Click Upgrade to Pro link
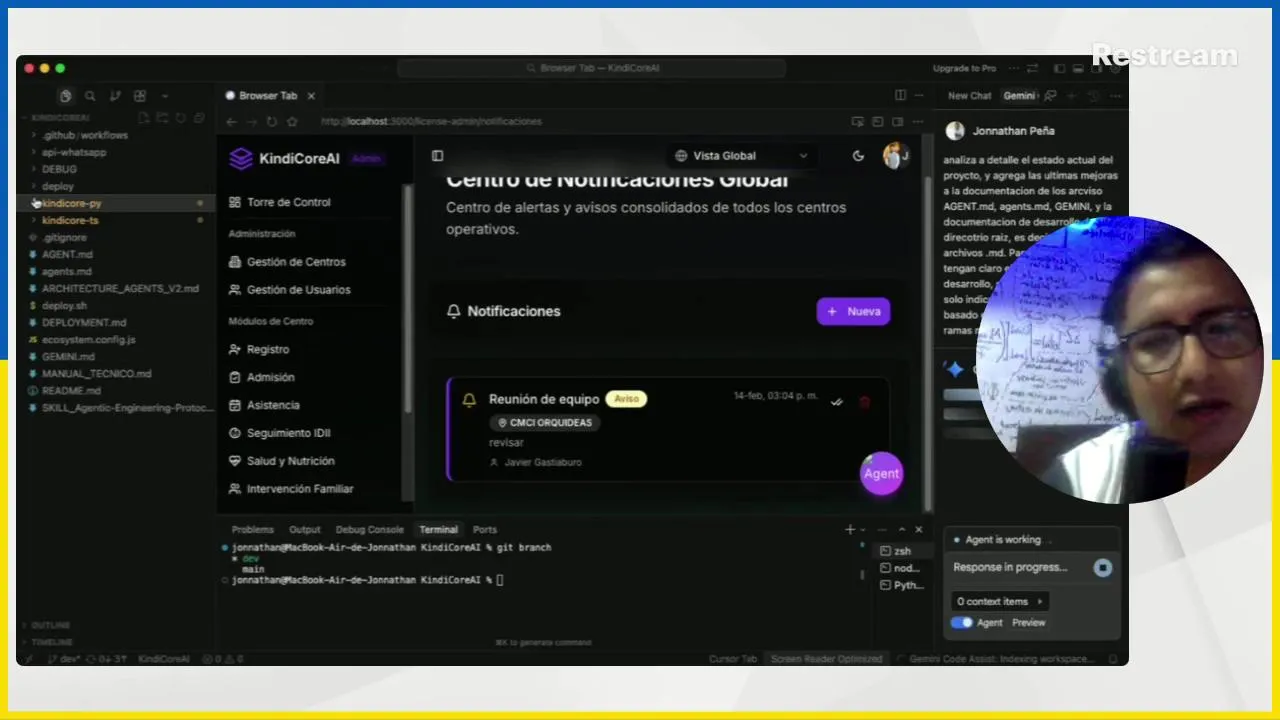Viewport: 1280px width, 720px height. 964,68
